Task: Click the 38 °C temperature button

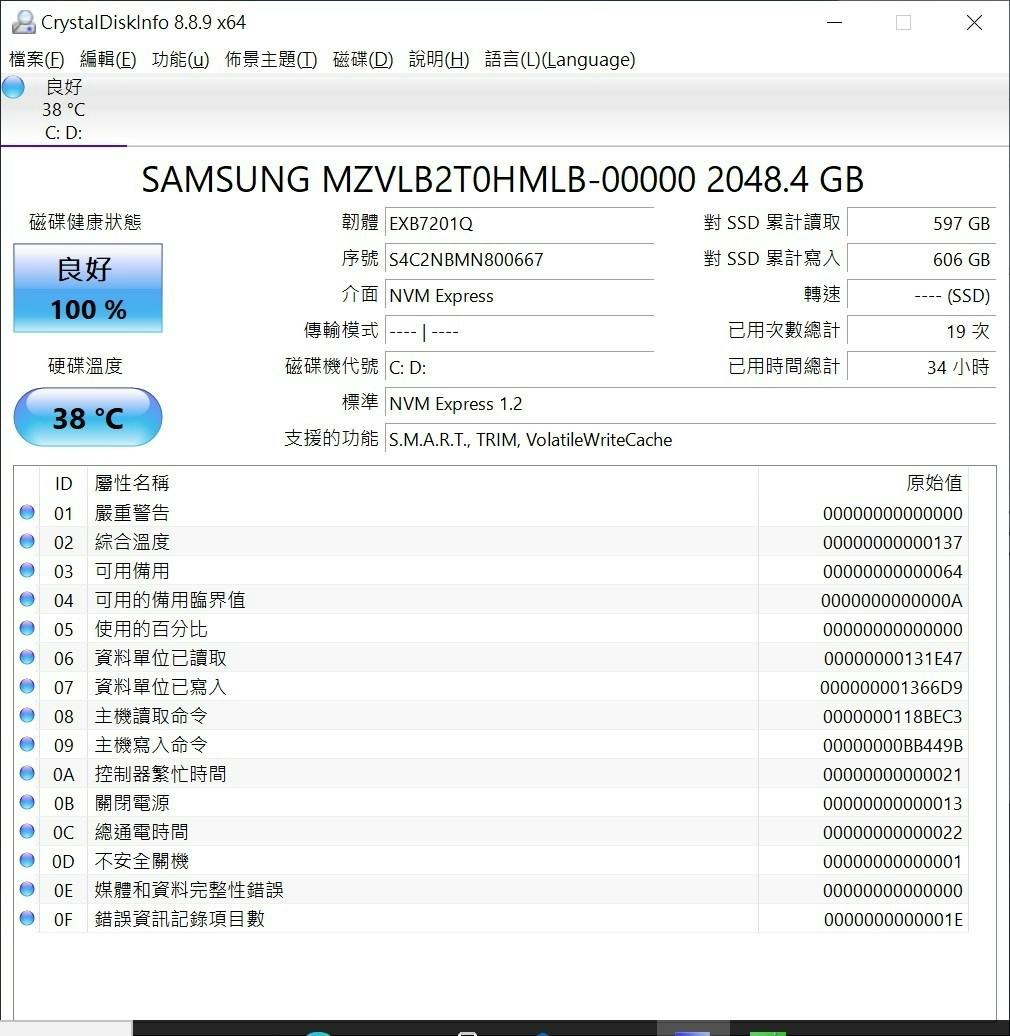Action: 88,418
